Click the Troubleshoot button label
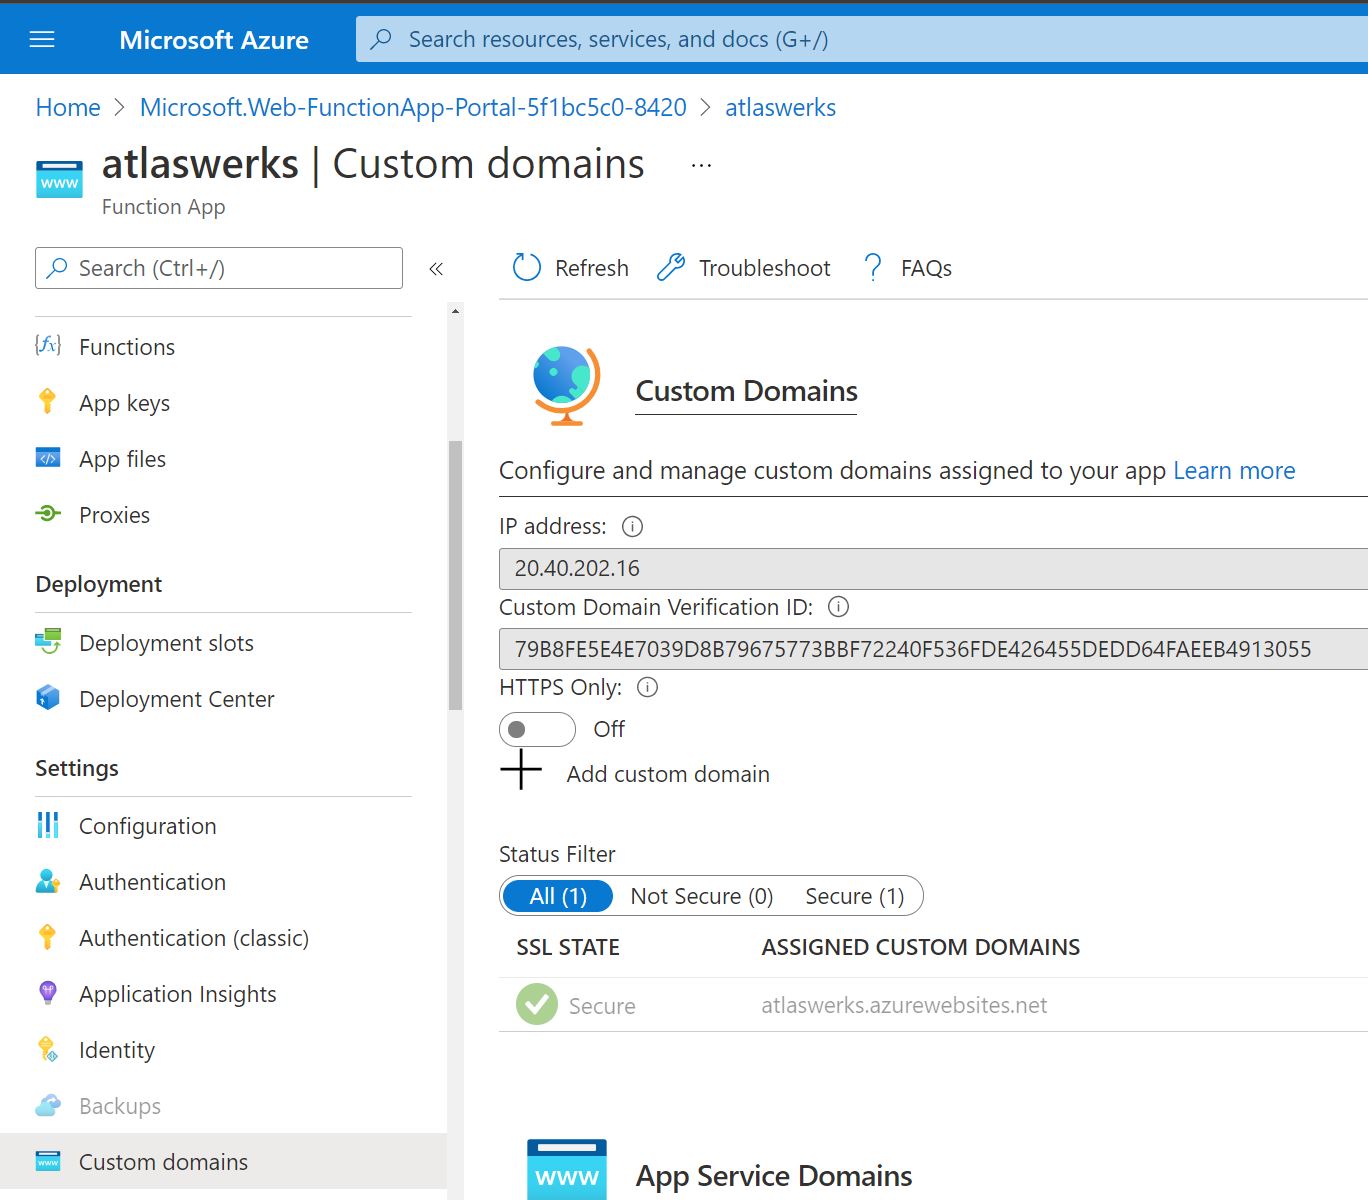Viewport: 1368px width, 1200px height. click(x=764, y=268)
